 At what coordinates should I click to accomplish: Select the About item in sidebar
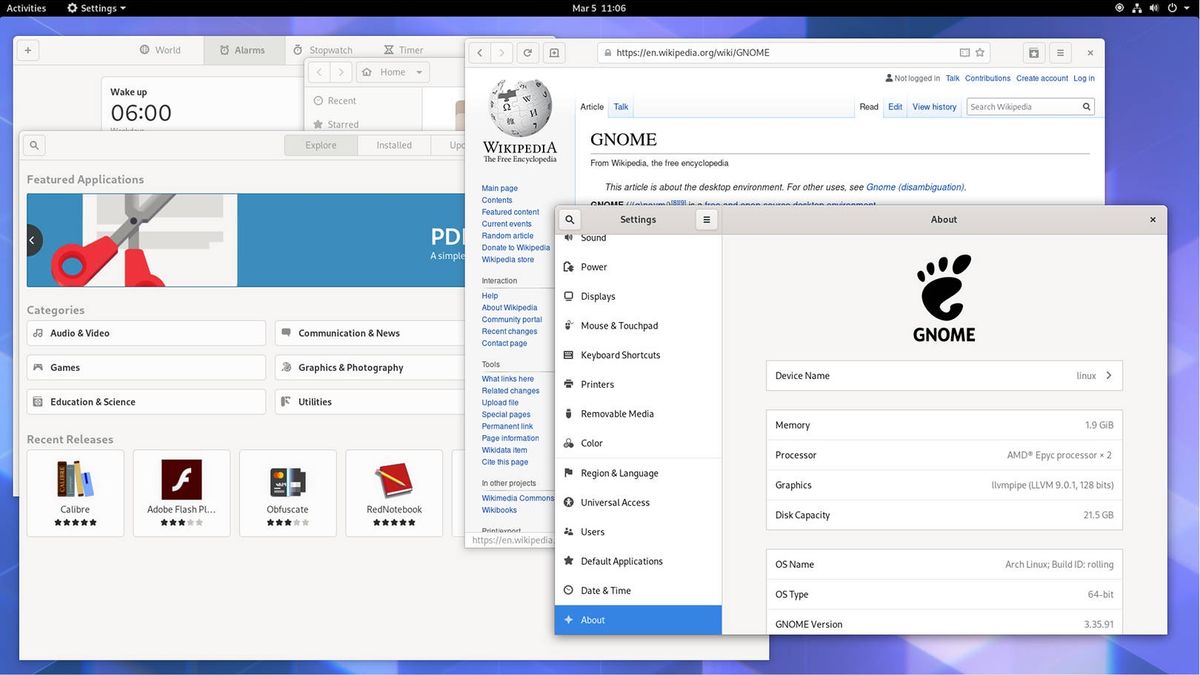[638, 620]
